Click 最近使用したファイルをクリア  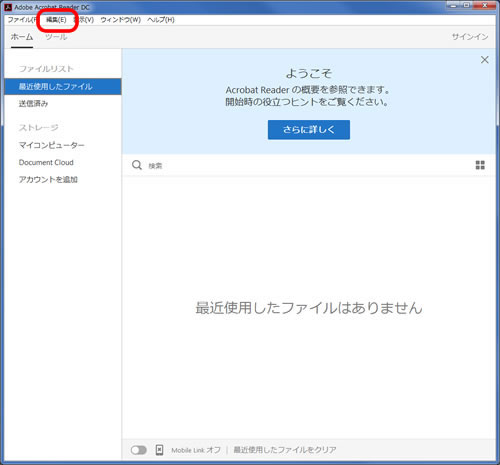coord(285,450)
